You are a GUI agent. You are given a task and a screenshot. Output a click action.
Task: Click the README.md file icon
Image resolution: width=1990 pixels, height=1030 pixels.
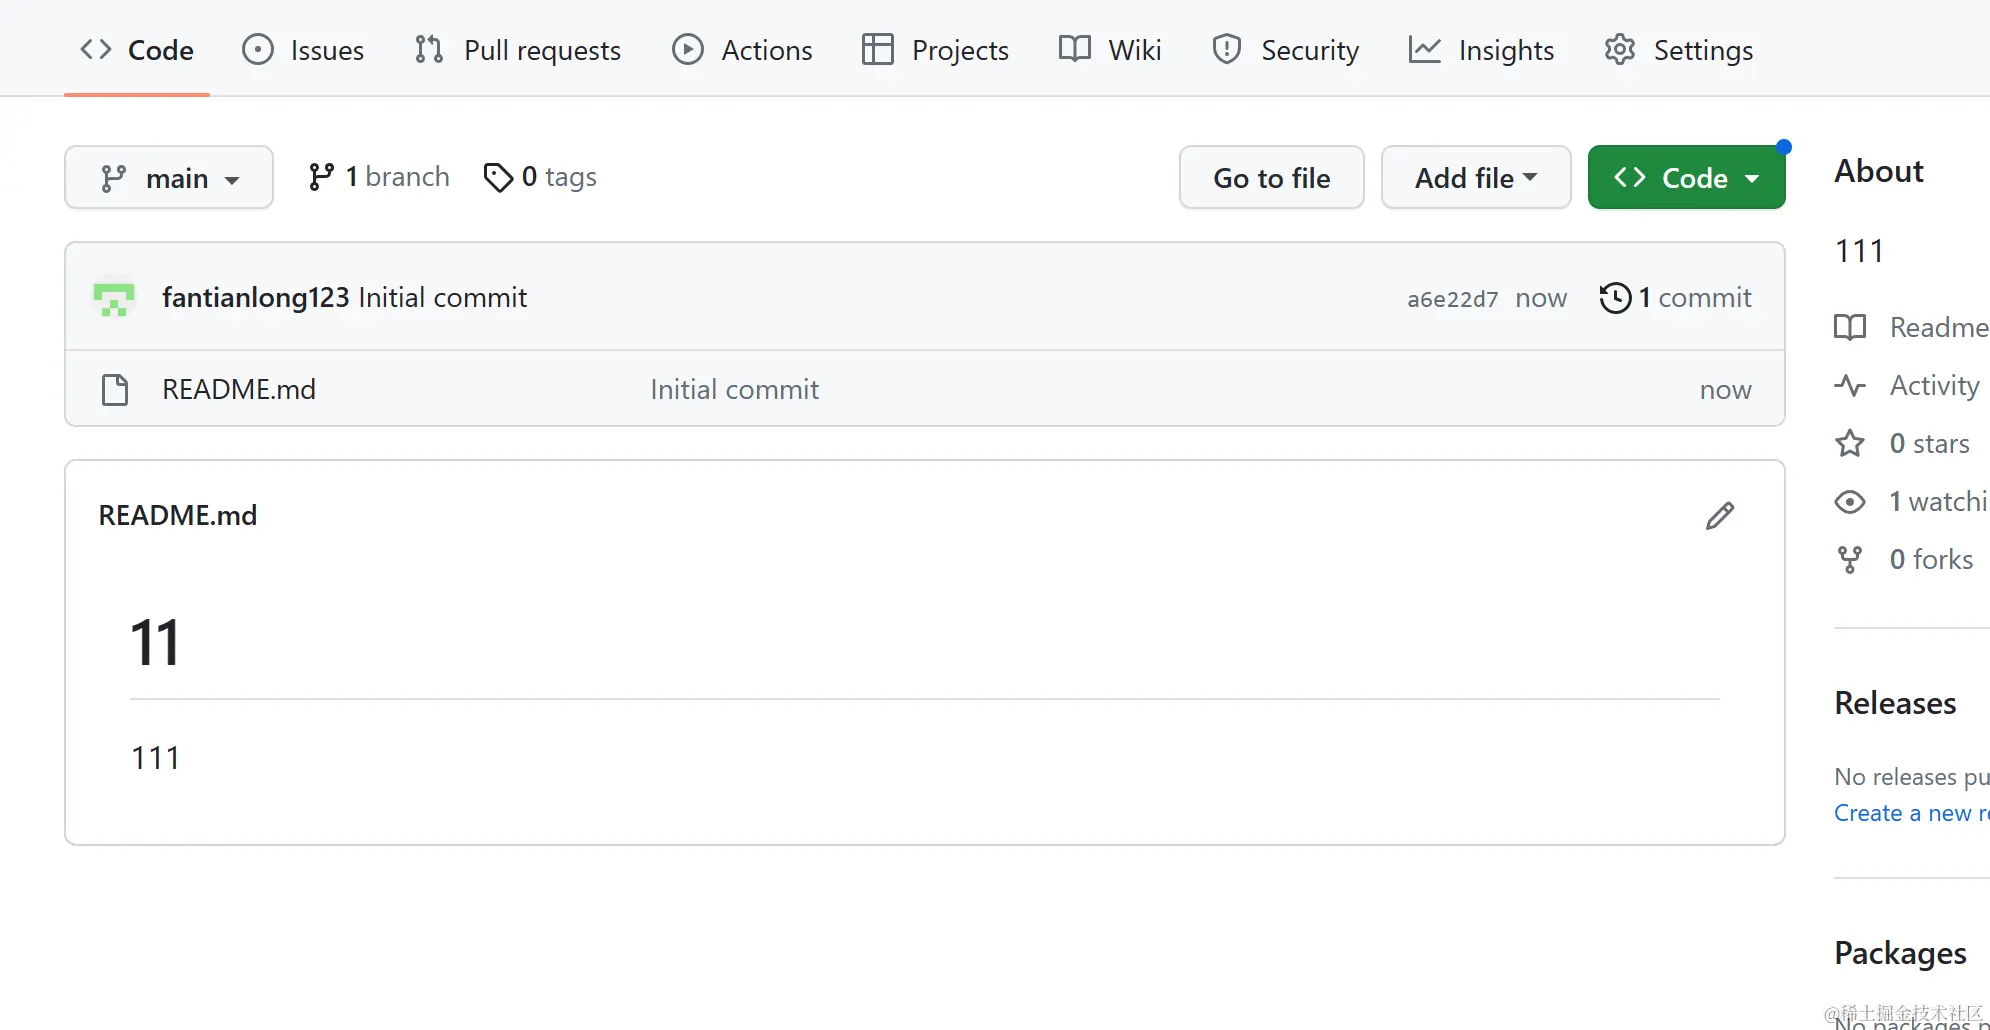click(x=115, y=389)
